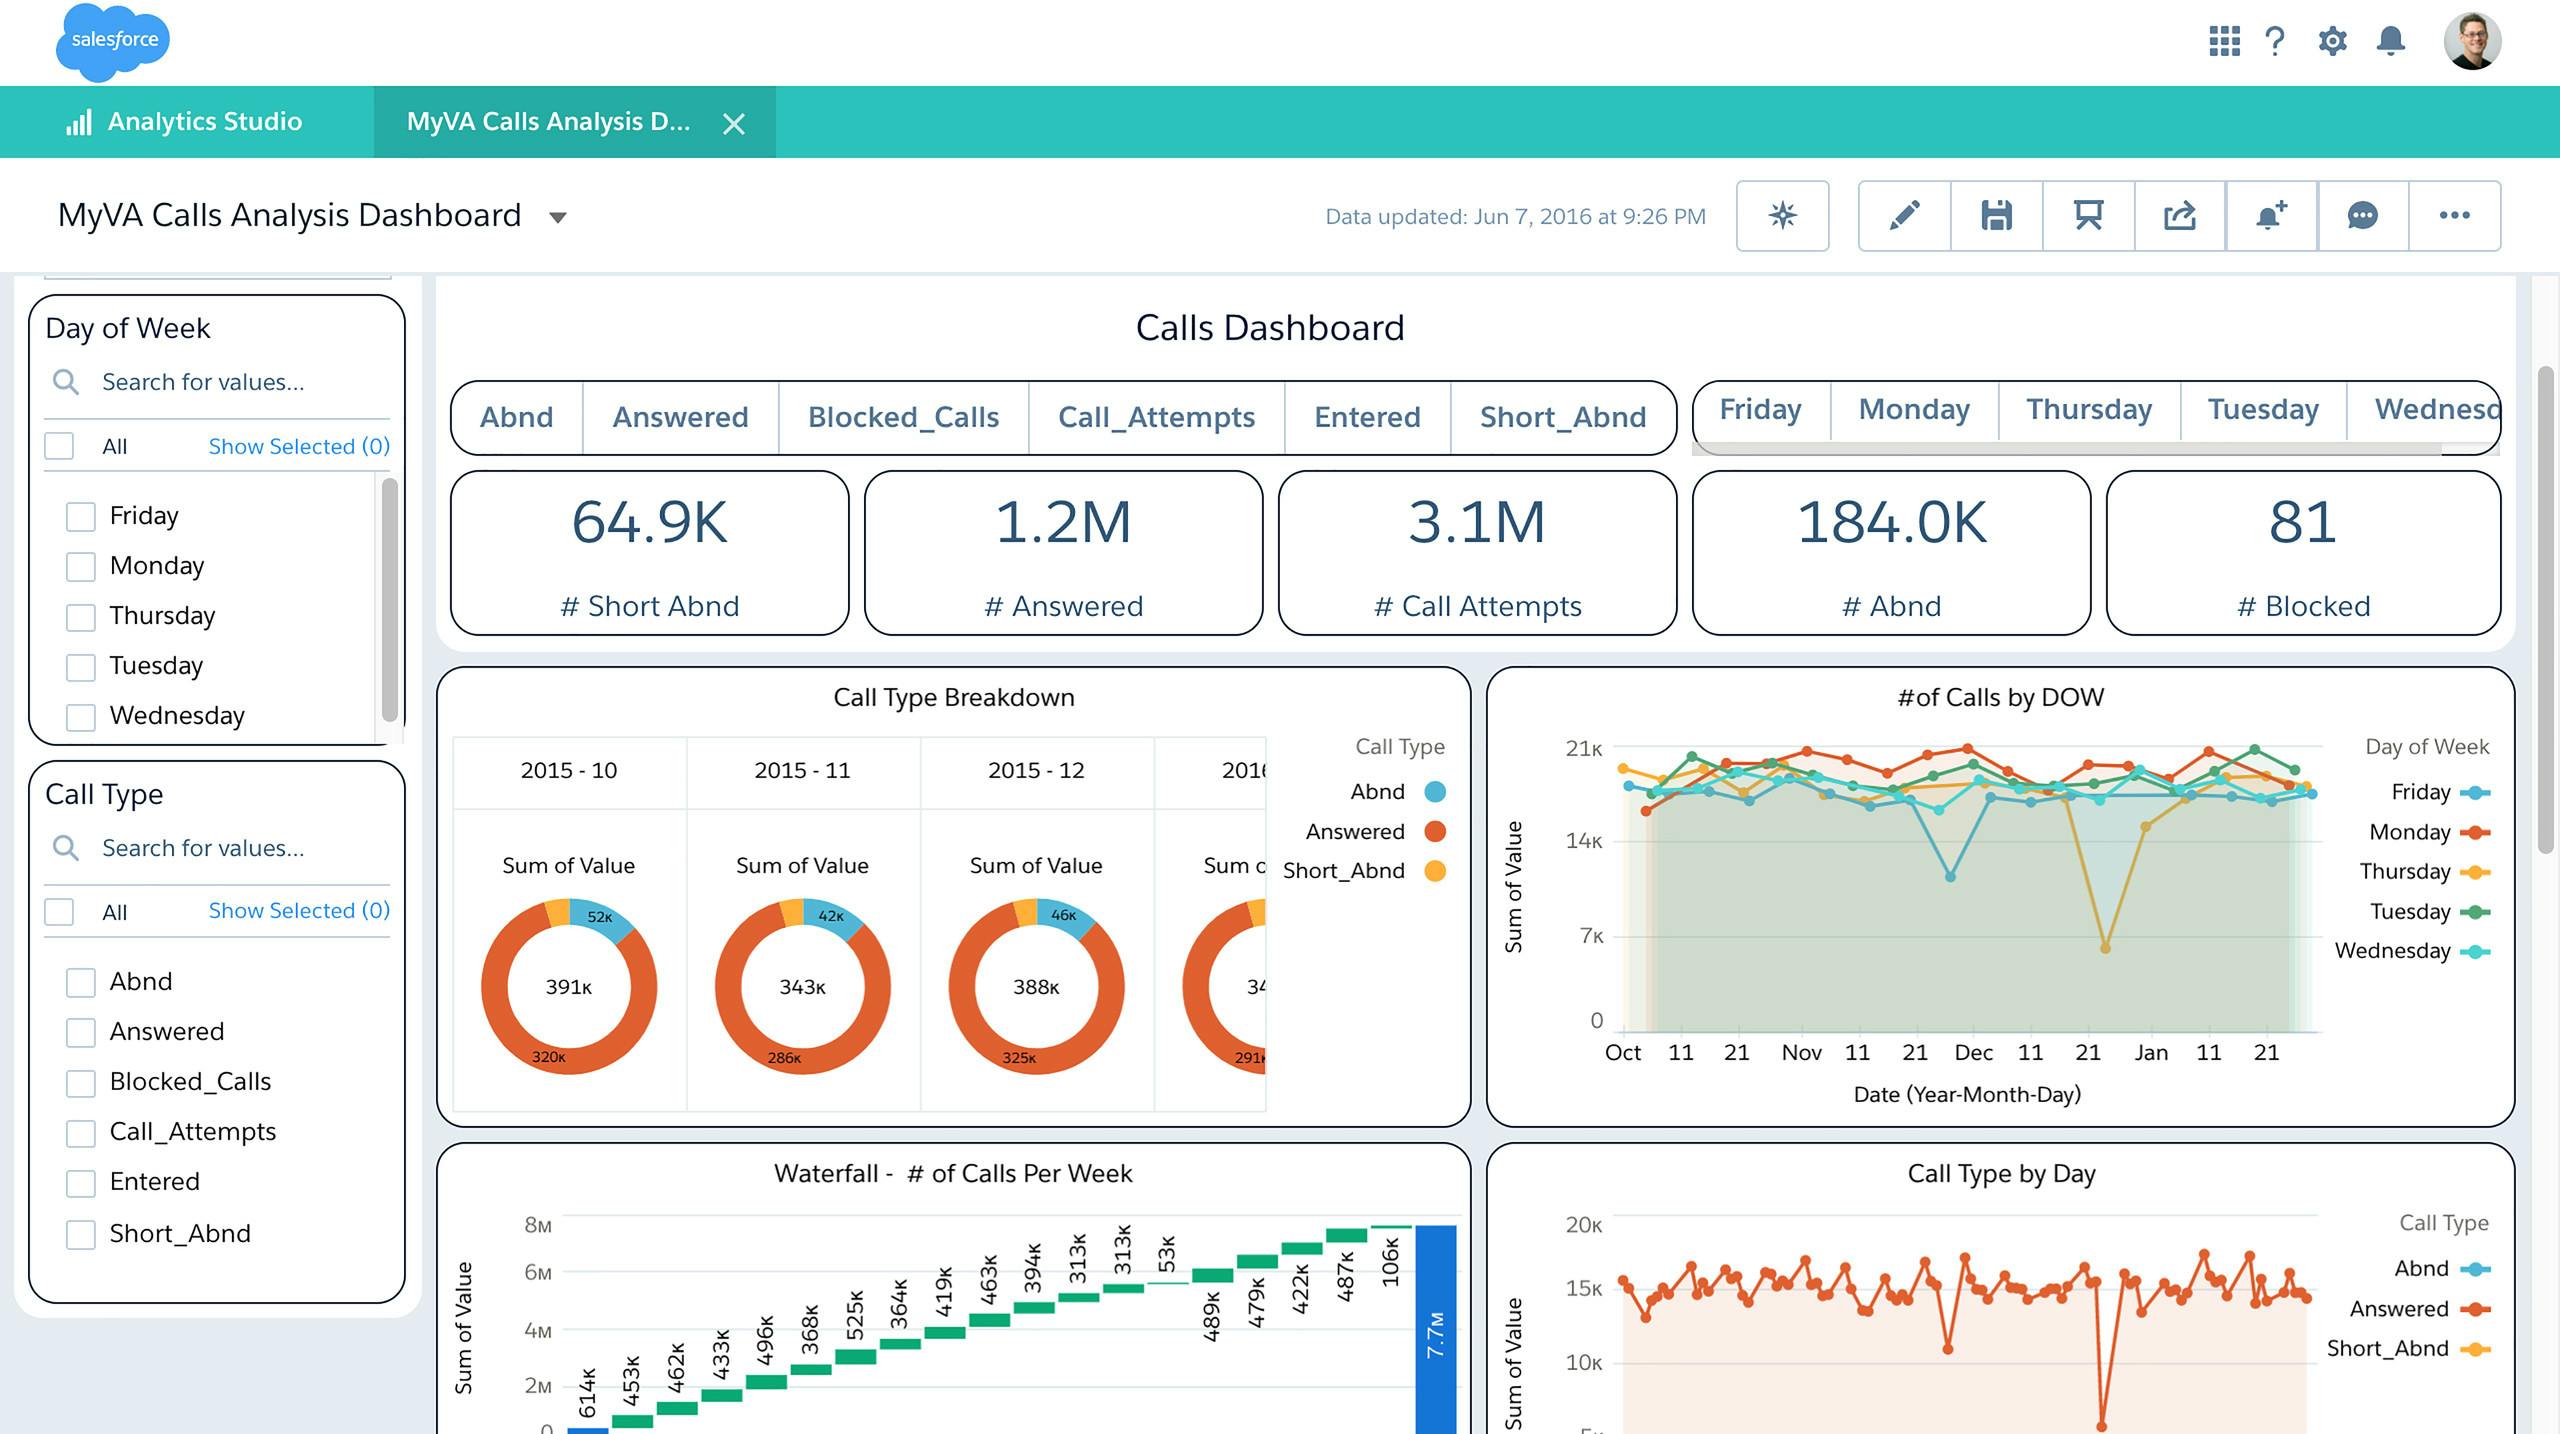The height and width of the screenshot is (1434, 2560).
Task: Click the Answered orange legend swatch in Call Type Breakdown
Action: click(x=1435, y=832)
